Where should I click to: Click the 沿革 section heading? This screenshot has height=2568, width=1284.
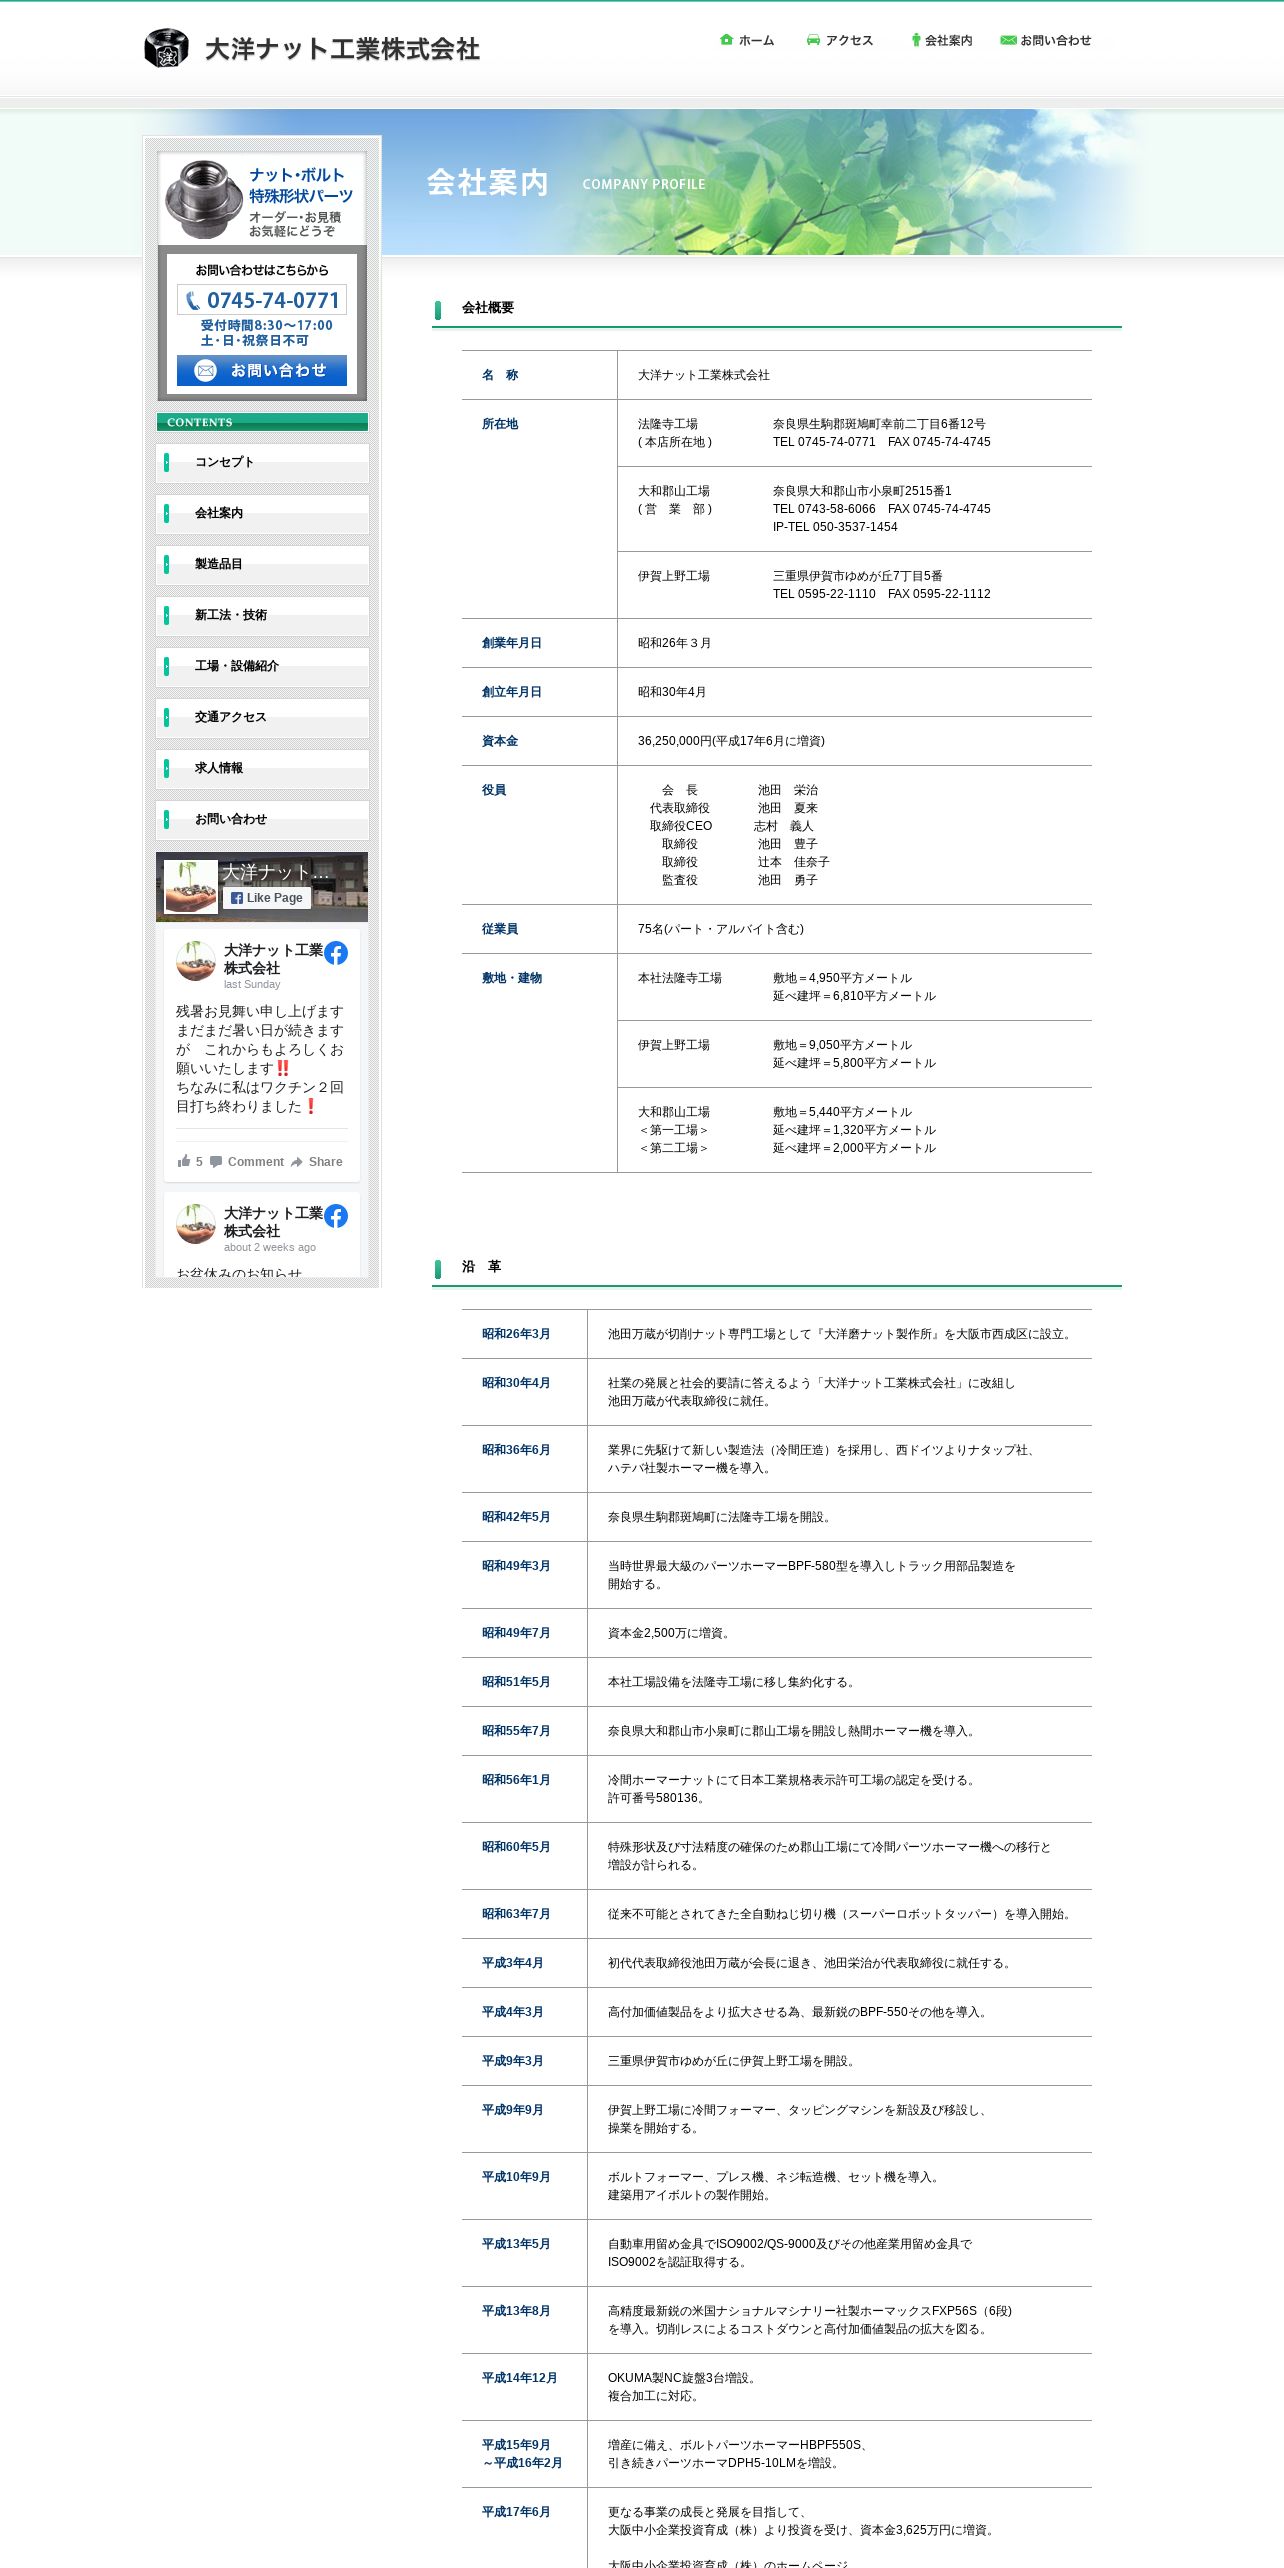click(x=481, y=1267)
